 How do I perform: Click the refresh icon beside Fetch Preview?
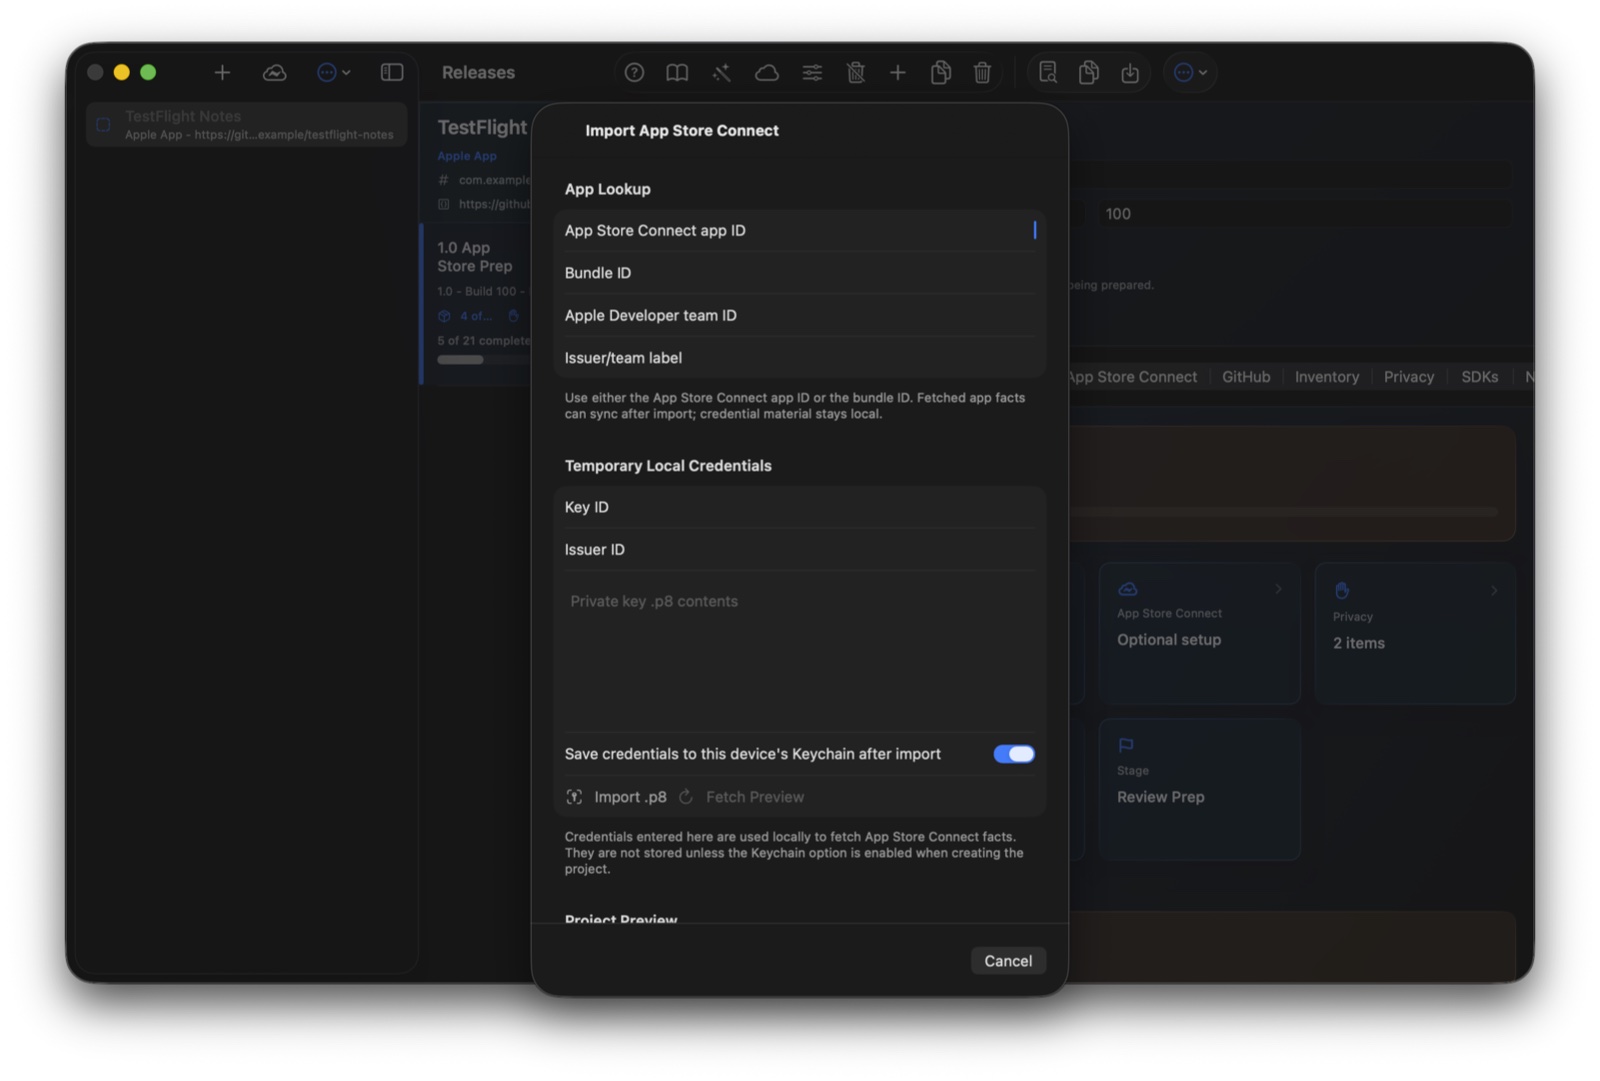[x=686, y=797]
